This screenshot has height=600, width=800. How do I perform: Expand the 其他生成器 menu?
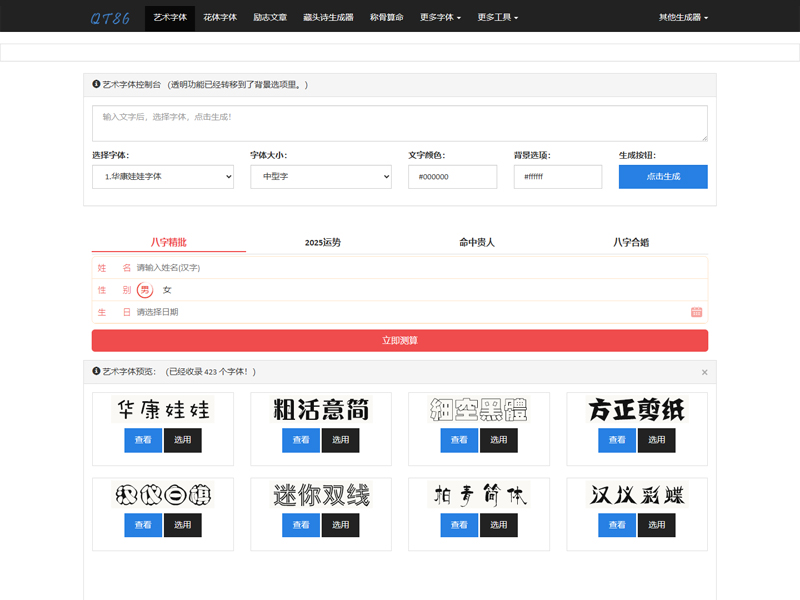(683, 17)
